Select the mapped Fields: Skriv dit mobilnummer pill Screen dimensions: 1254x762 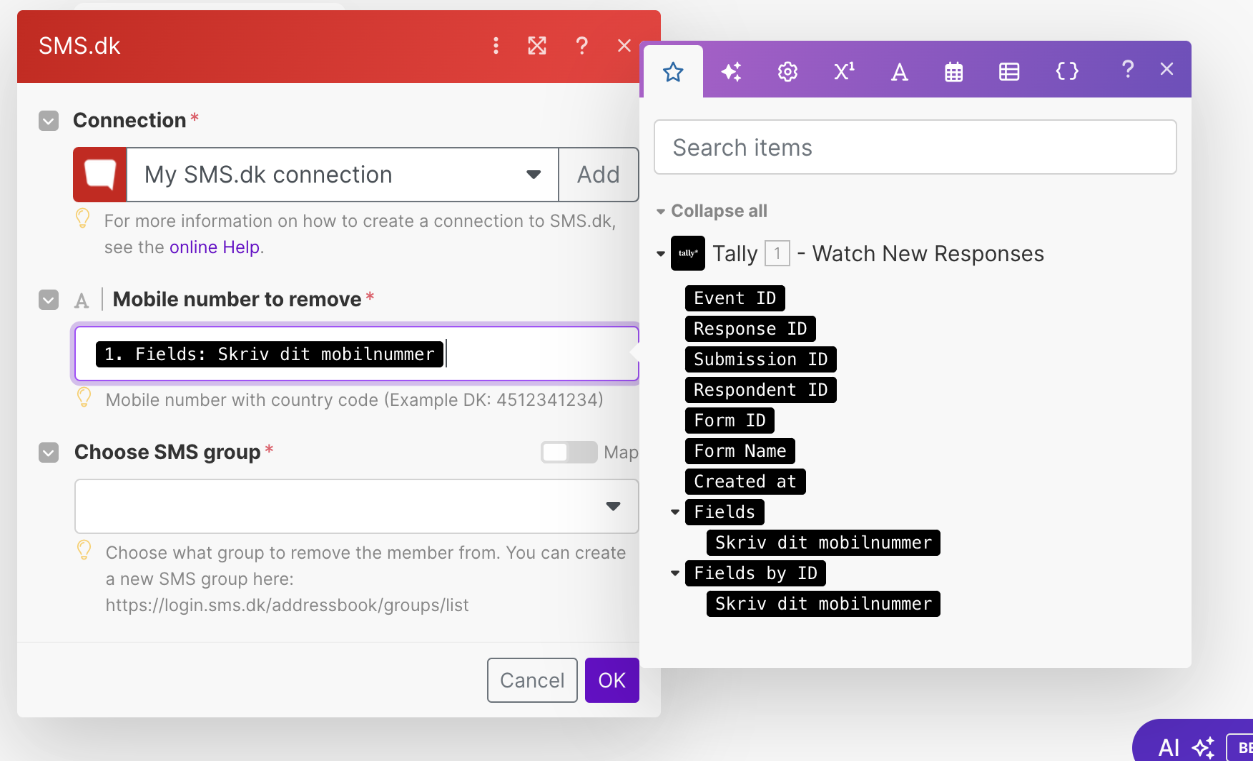[x=270, y=354]
